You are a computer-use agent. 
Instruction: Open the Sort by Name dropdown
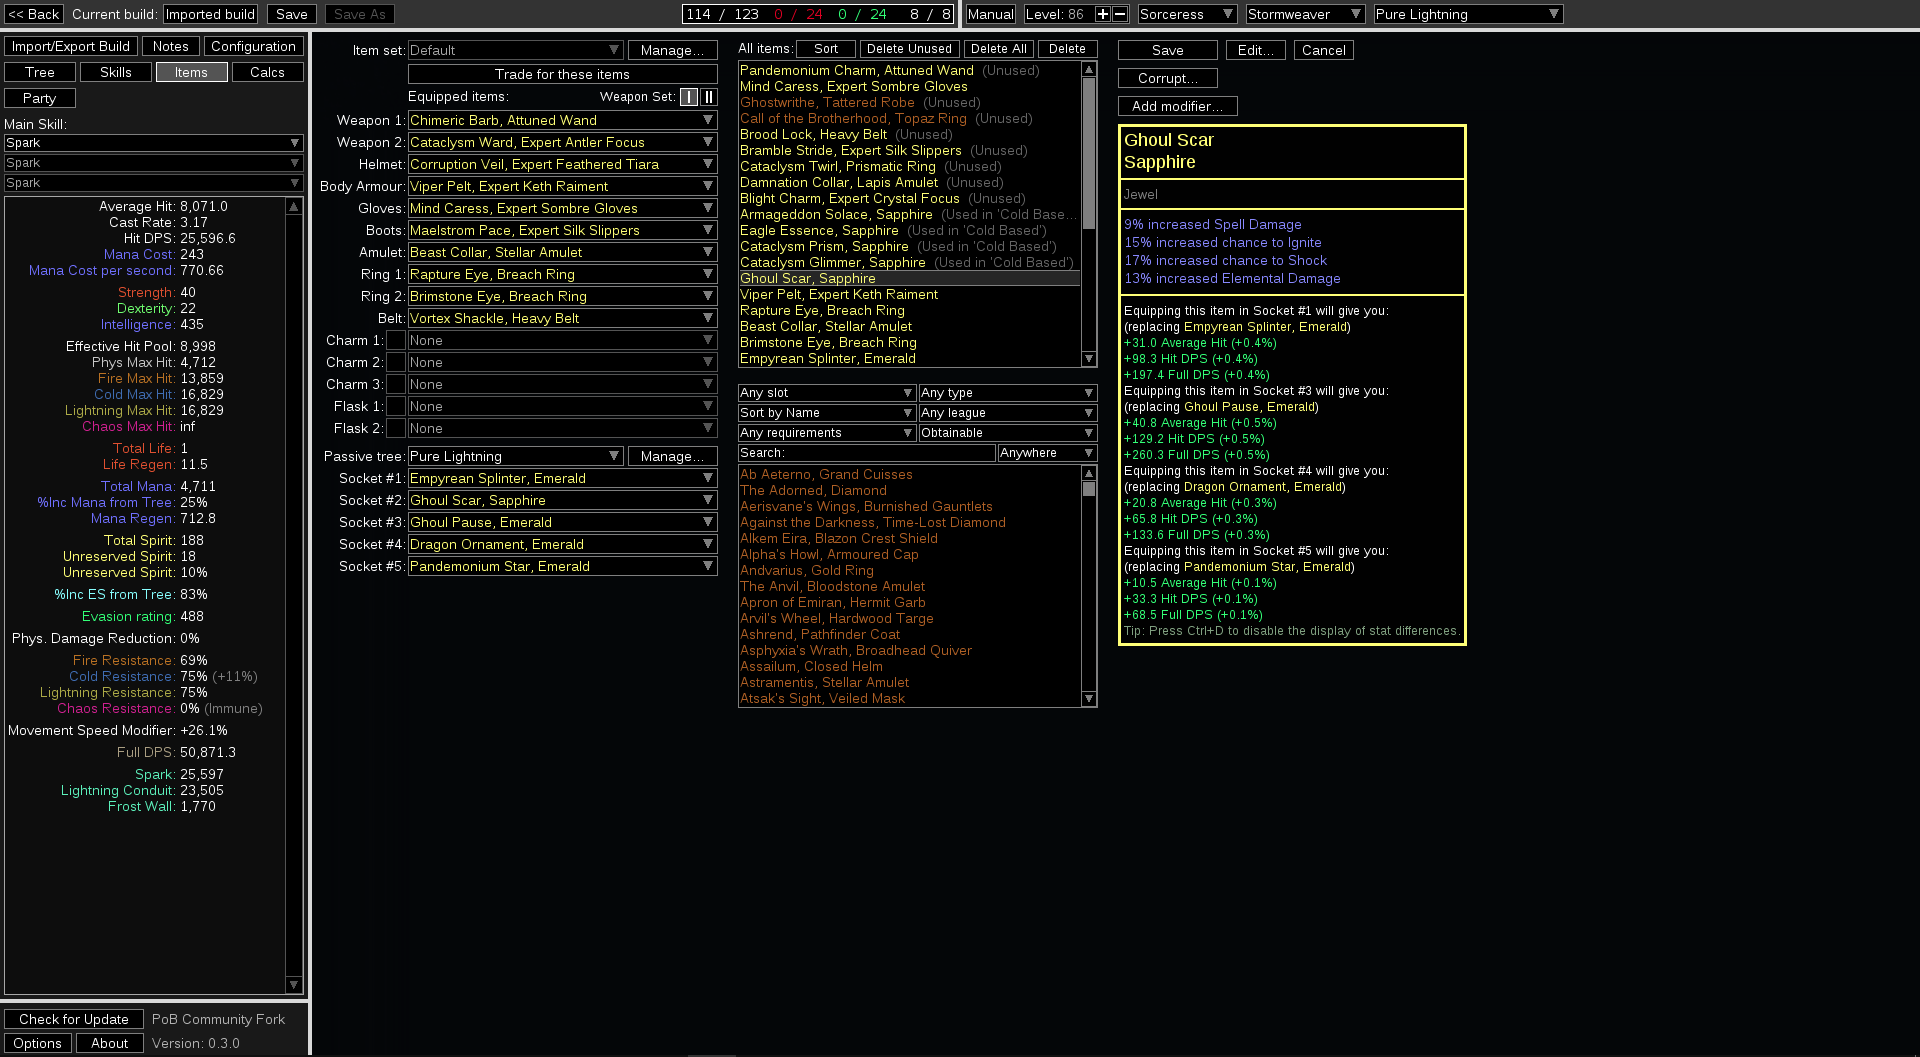[825, 412]
